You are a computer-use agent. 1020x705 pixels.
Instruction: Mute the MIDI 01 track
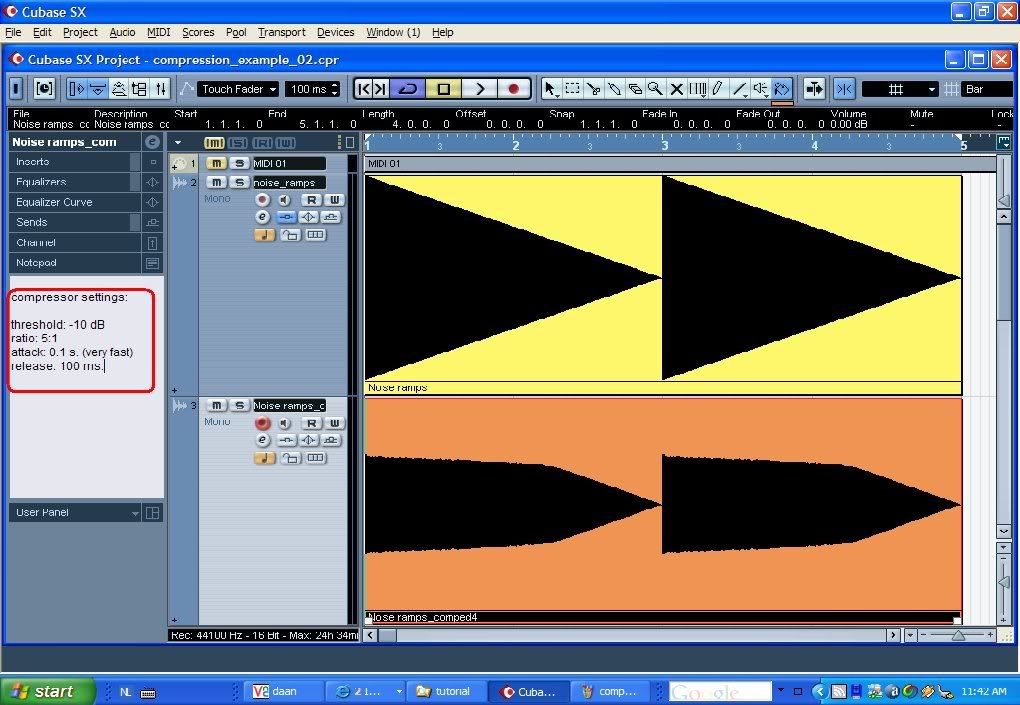coord(216,163)
